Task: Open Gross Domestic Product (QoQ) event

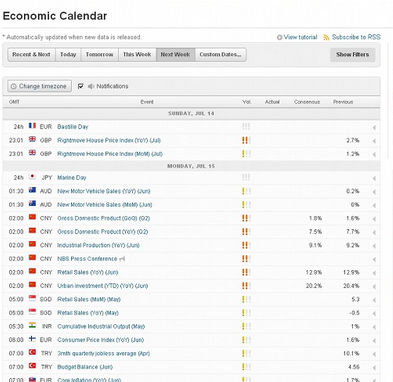Action: (x=104, y=218)
